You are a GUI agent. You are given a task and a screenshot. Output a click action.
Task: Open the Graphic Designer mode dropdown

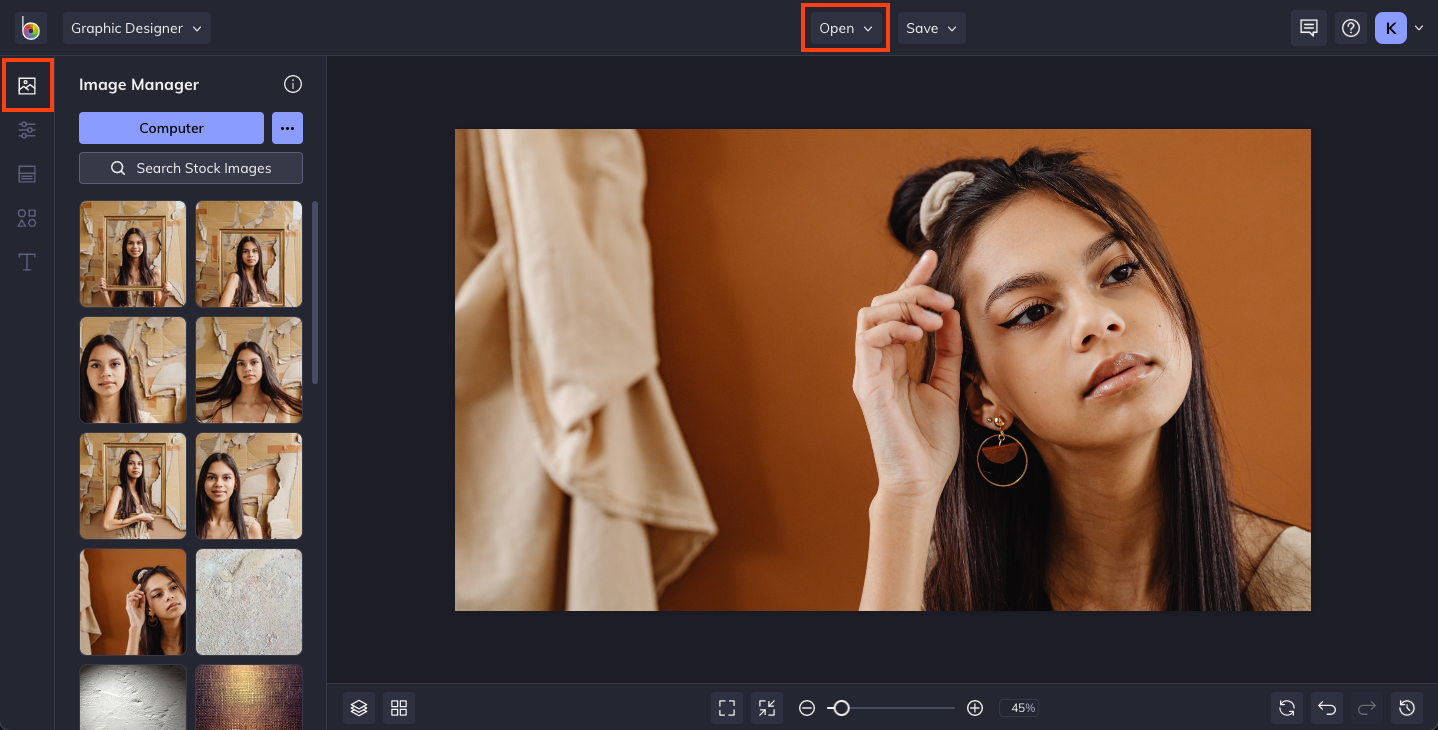(x=136, y=28)
